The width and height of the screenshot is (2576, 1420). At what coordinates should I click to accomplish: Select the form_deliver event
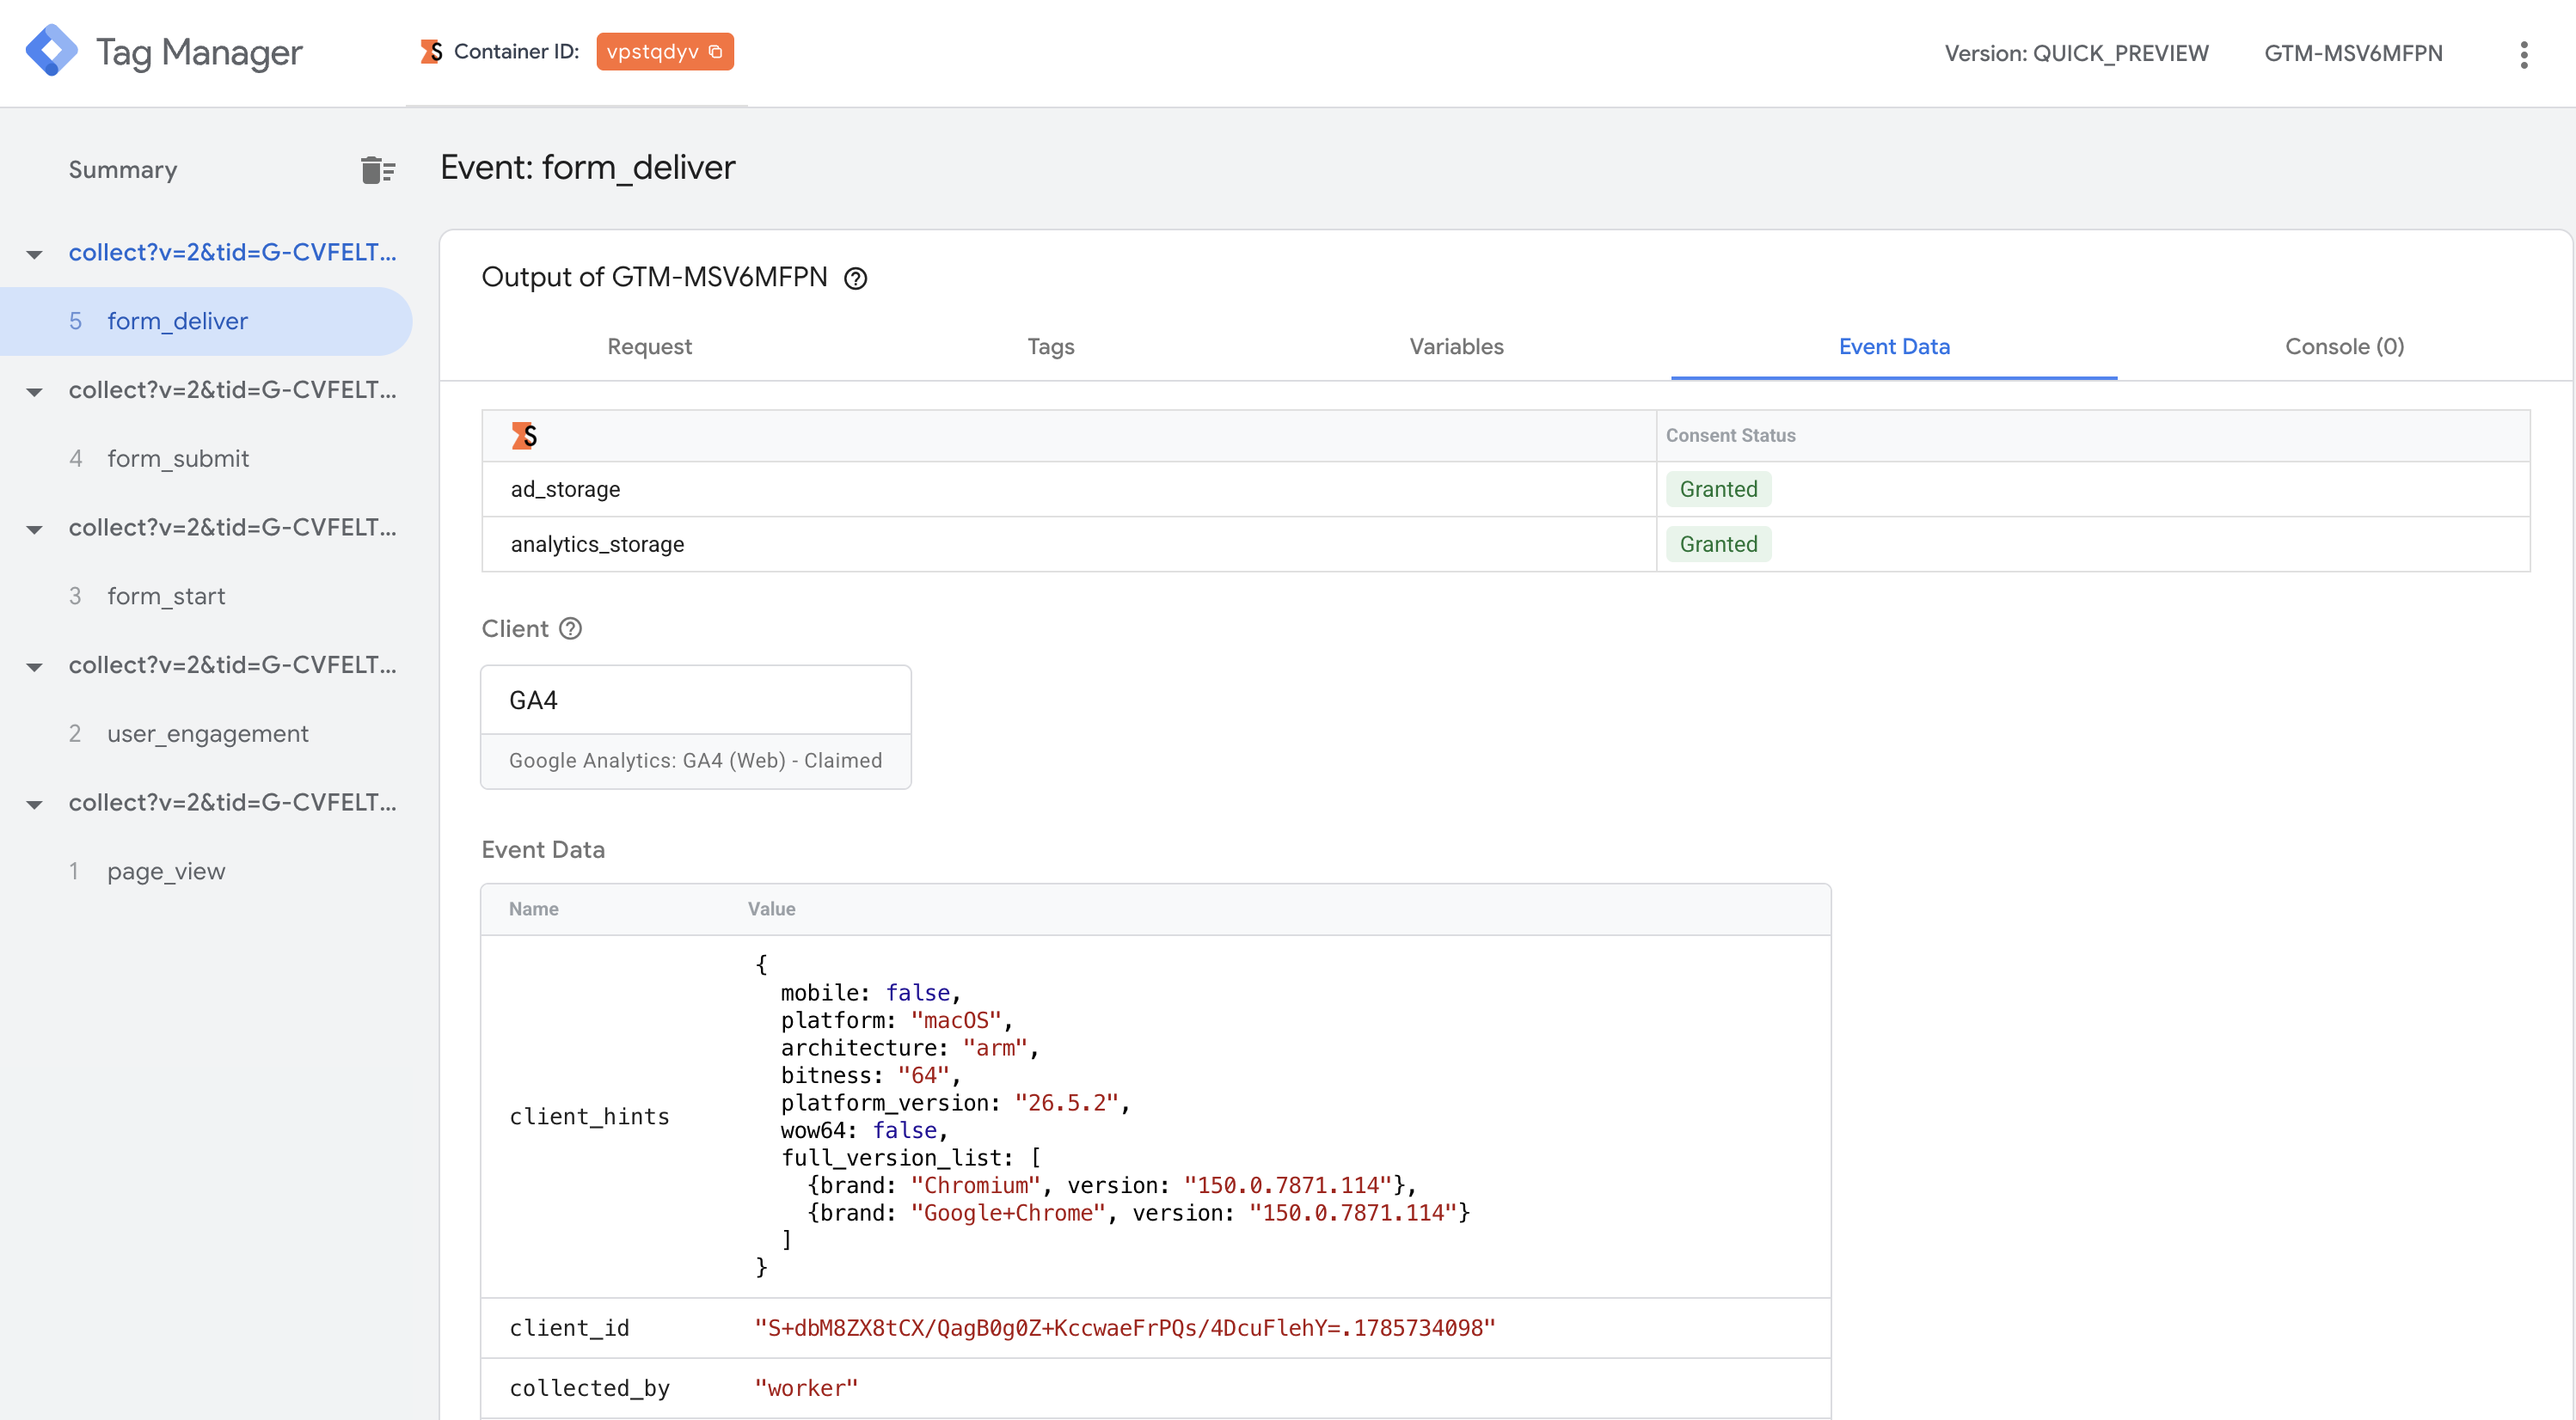tap(206, 321)
